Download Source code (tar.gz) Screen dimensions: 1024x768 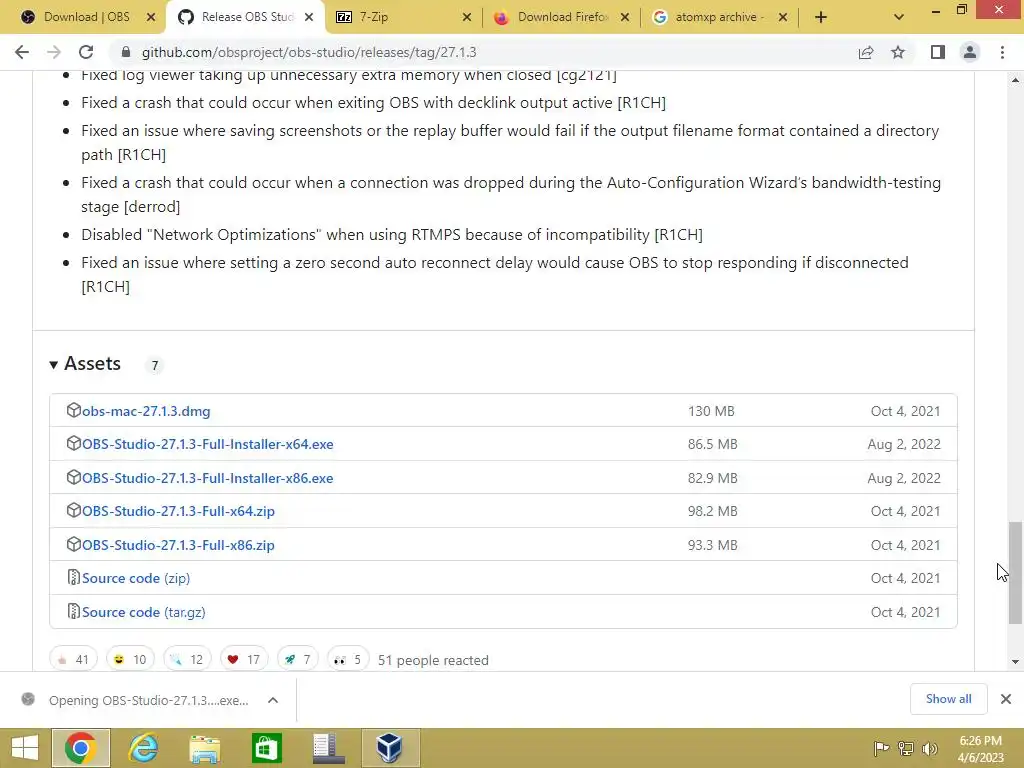tap(144, 613)
